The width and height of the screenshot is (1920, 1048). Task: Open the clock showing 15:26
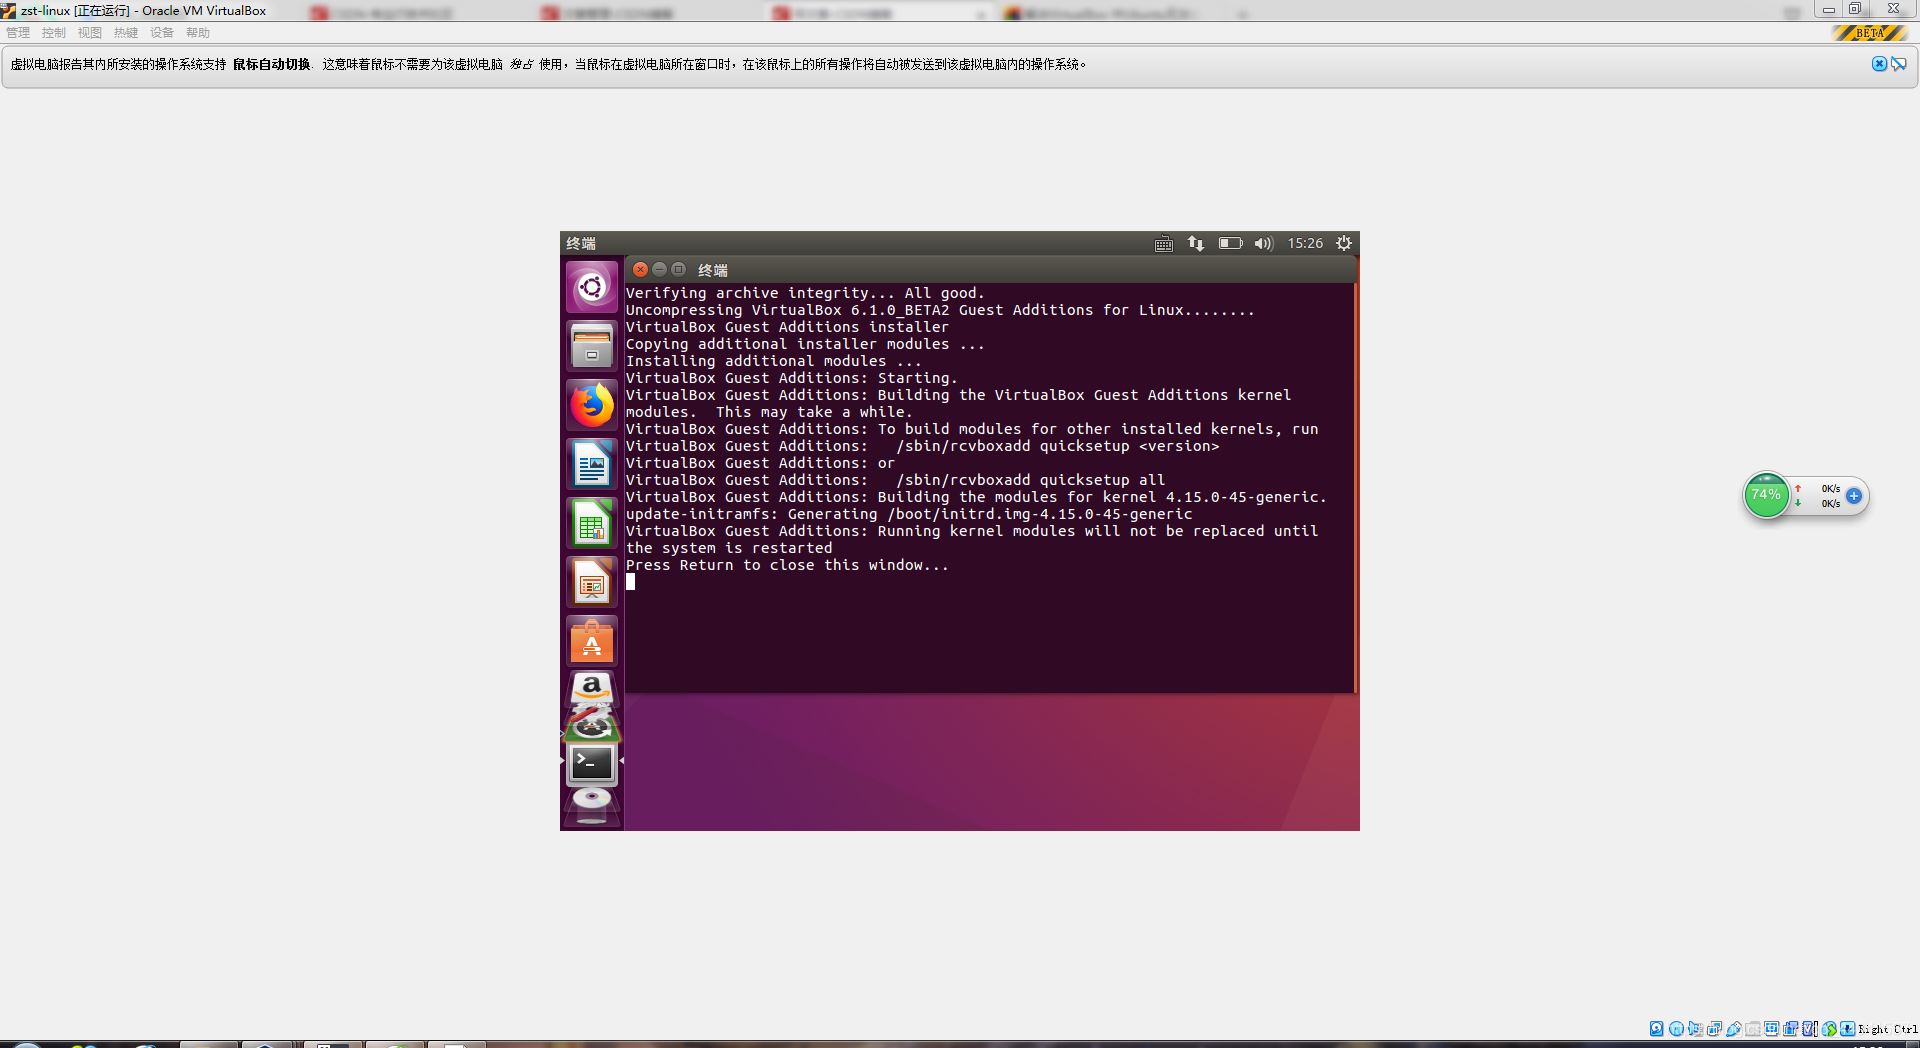[1305, 243]
